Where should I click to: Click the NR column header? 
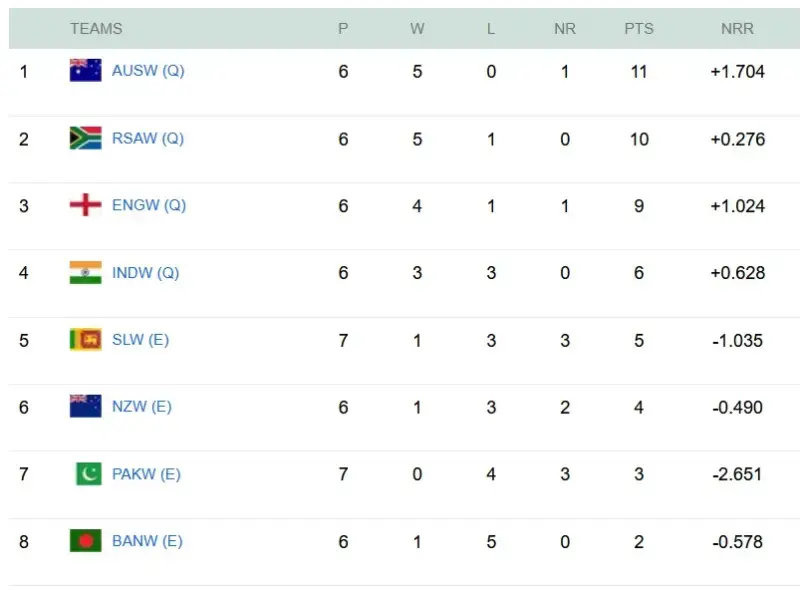[x=565, y=29]
